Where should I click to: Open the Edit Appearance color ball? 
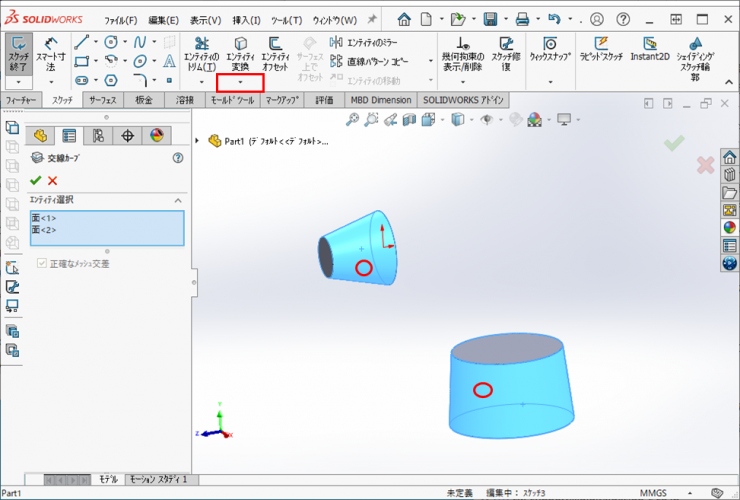coord(535,120)
